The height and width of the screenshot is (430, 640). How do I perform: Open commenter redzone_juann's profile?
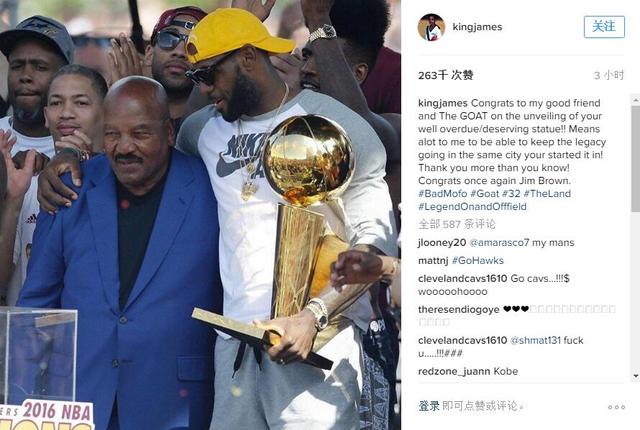point(454,371)
